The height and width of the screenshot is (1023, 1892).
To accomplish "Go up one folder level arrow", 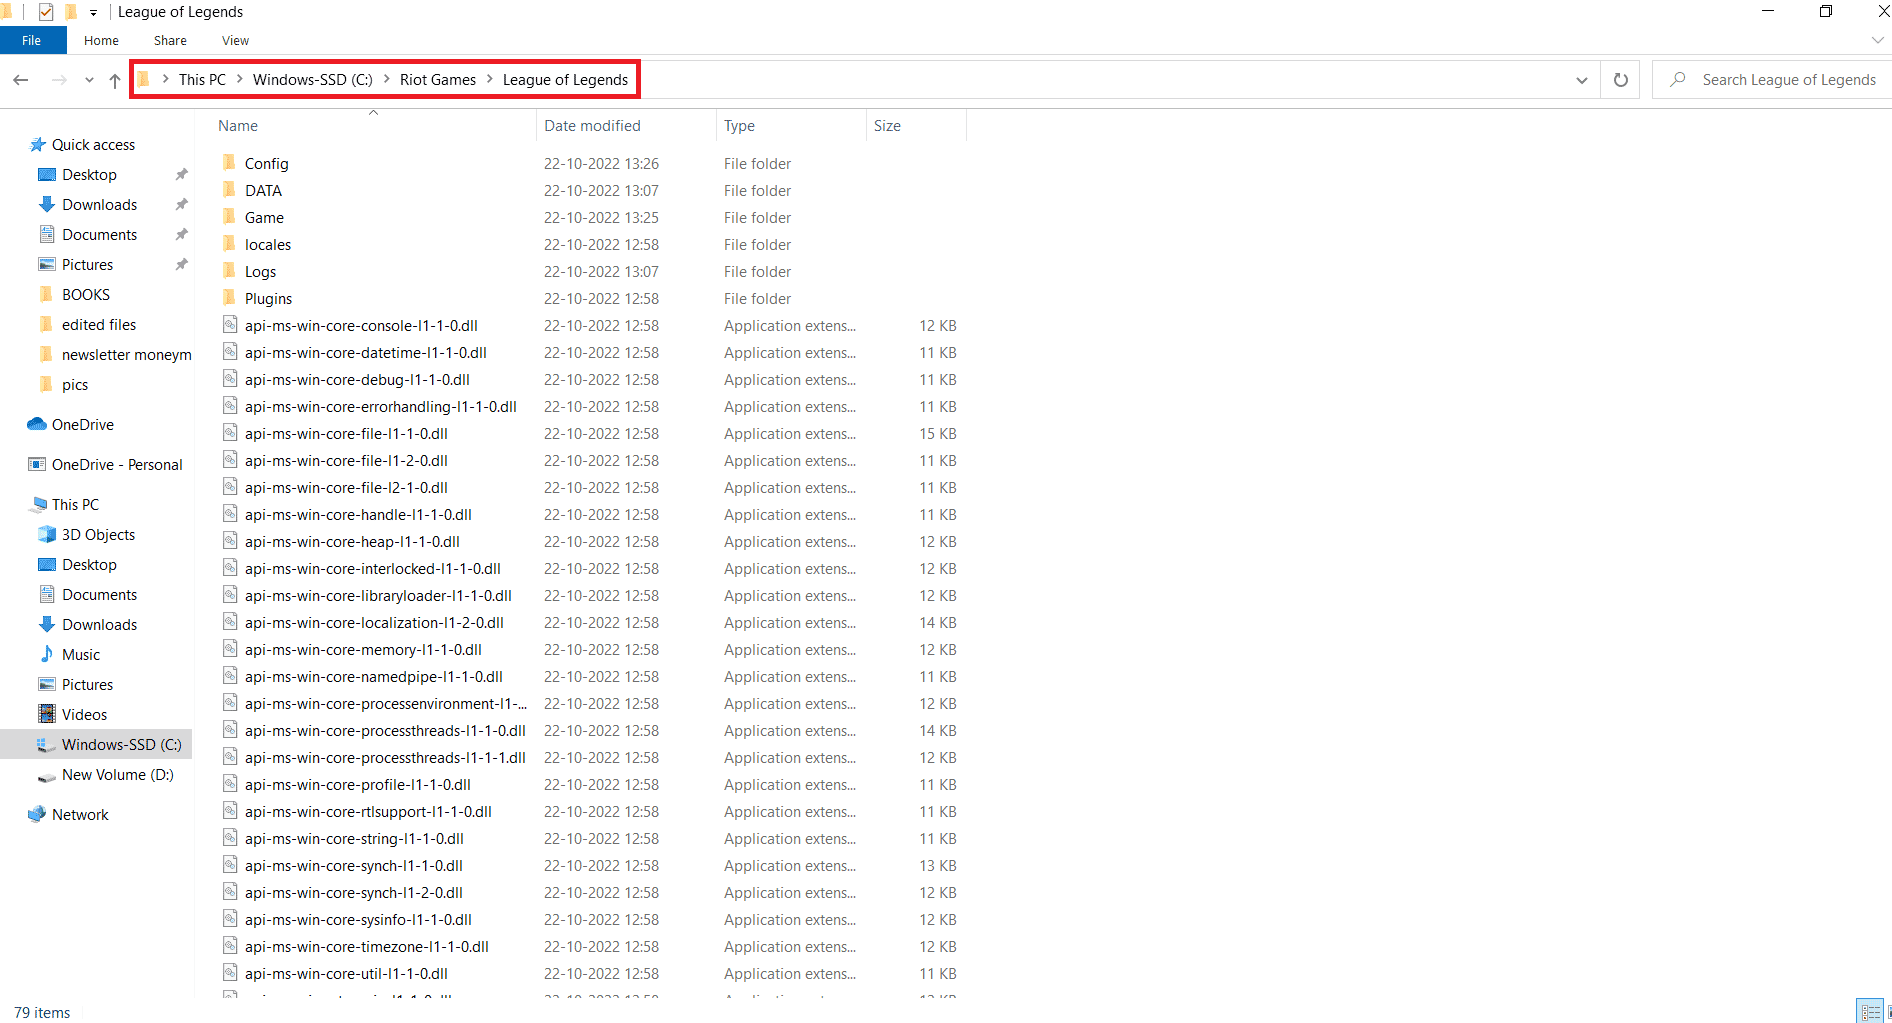I will click(115, 80).
